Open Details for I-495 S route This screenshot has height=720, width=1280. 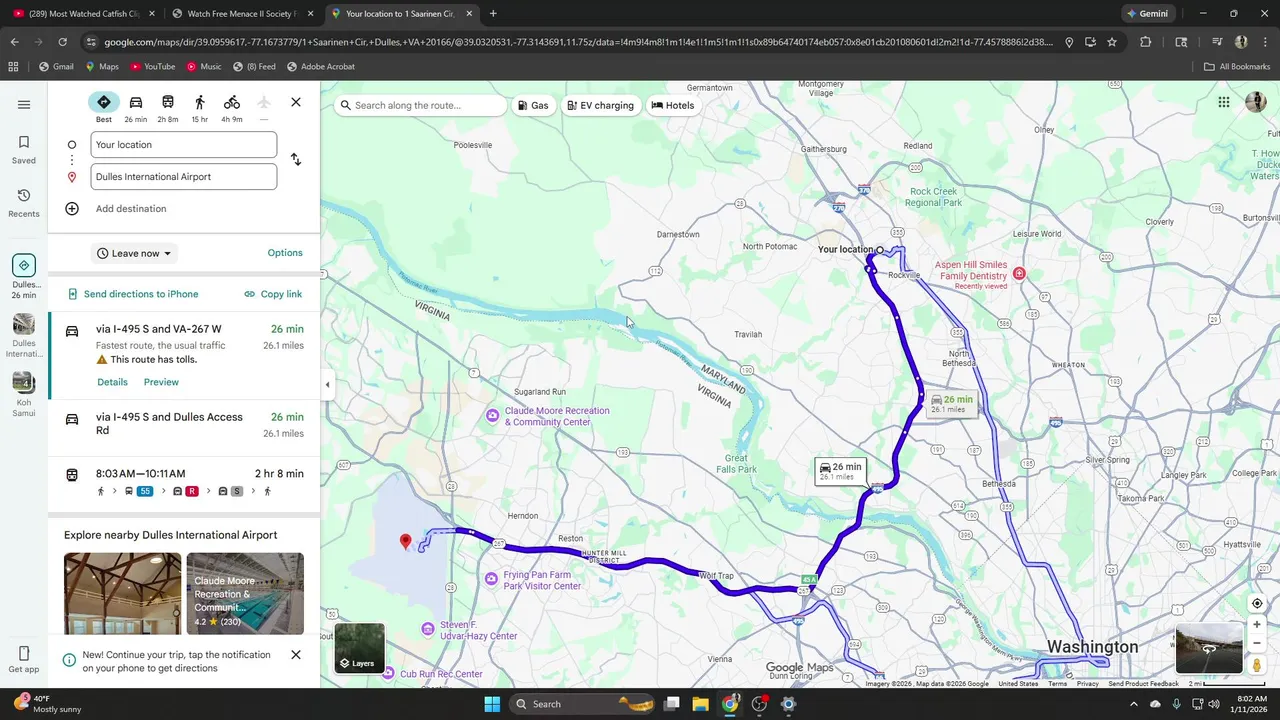112,382
